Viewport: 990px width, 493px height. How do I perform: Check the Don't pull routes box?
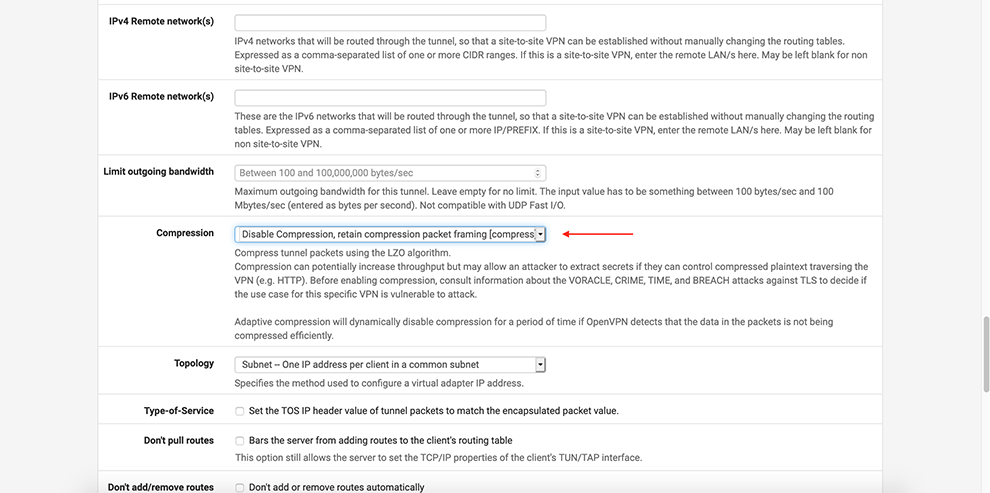[x=239, y=441]
